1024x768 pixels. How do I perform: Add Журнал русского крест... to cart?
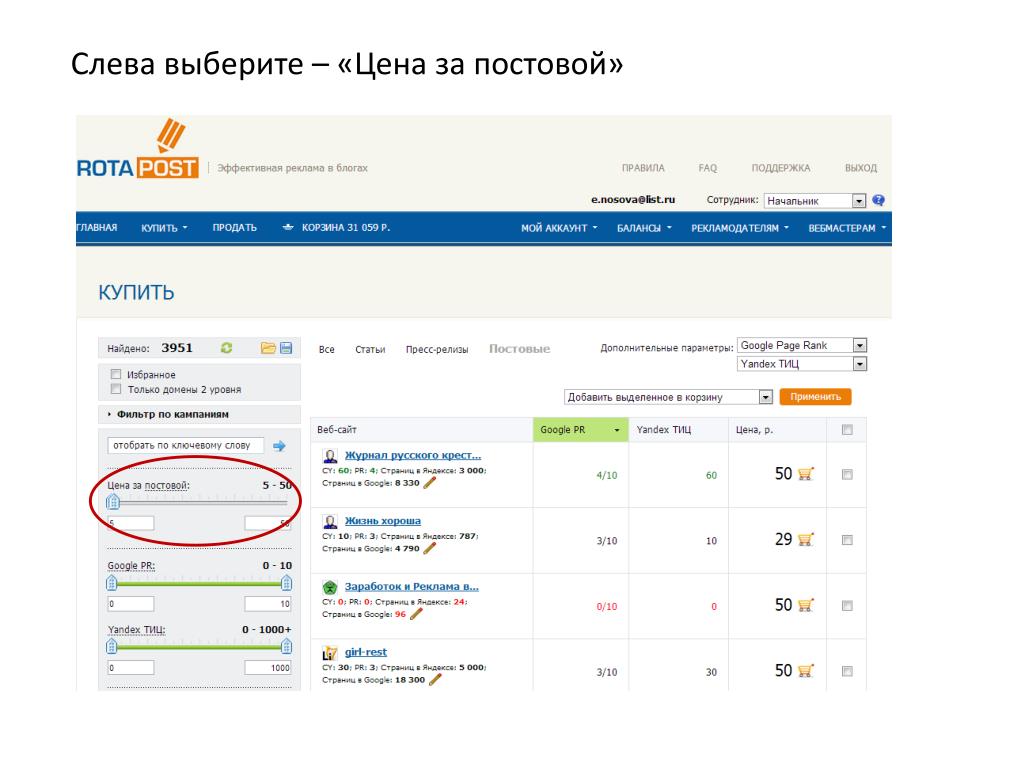pyautogui.click(x=806, y=474)
